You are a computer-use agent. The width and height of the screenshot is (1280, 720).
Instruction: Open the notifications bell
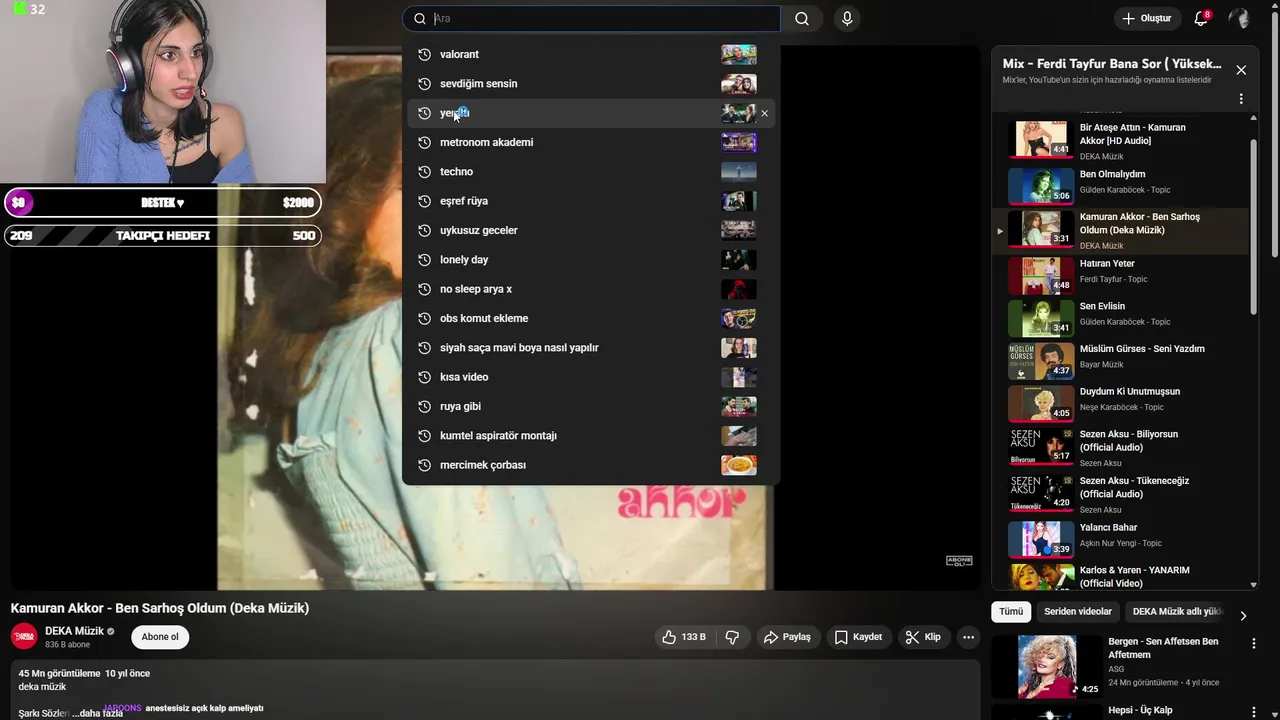1201,18
